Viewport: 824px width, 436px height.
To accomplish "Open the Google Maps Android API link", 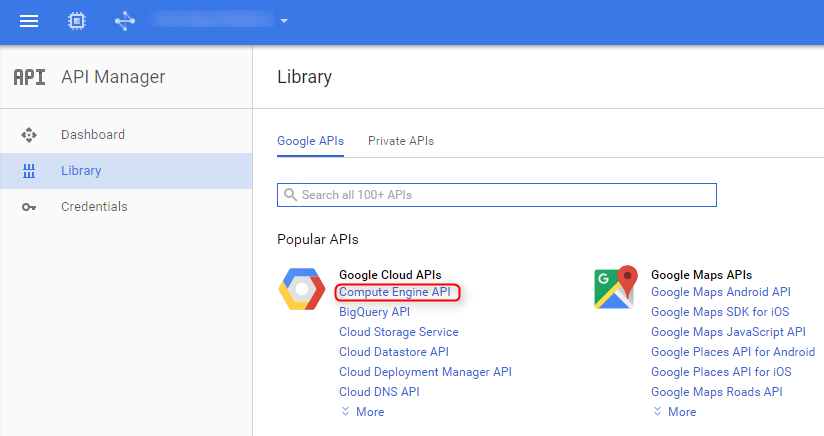I will tap(720, 292).
